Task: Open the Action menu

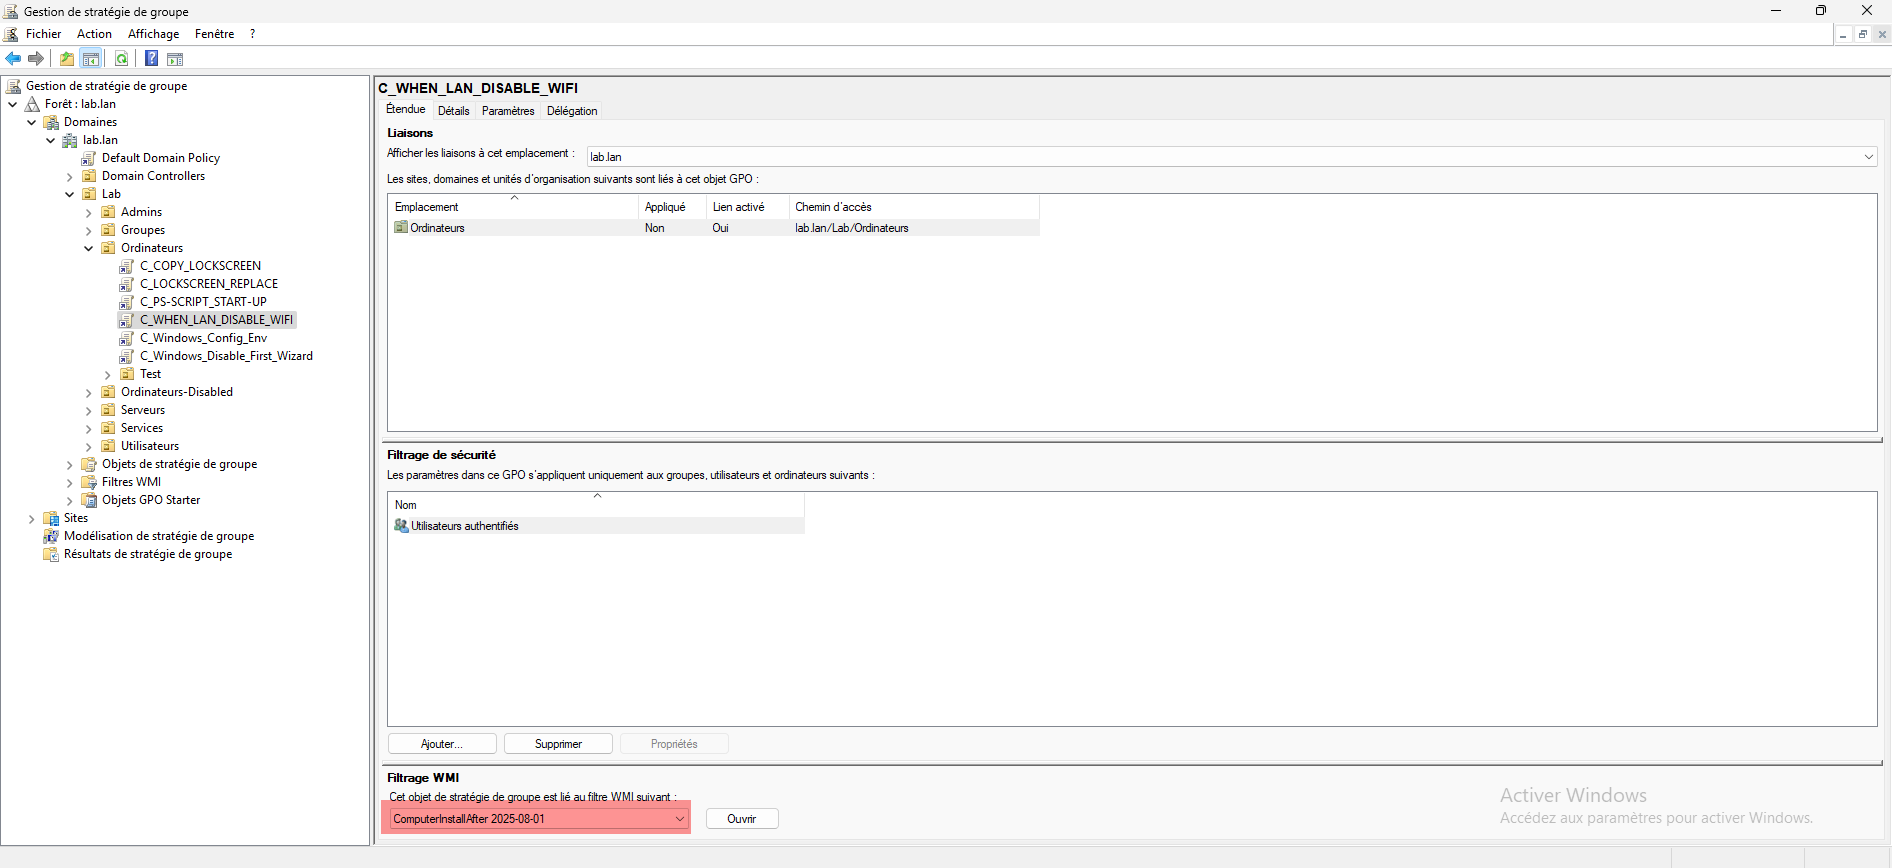Action: [x=94, y=34]
